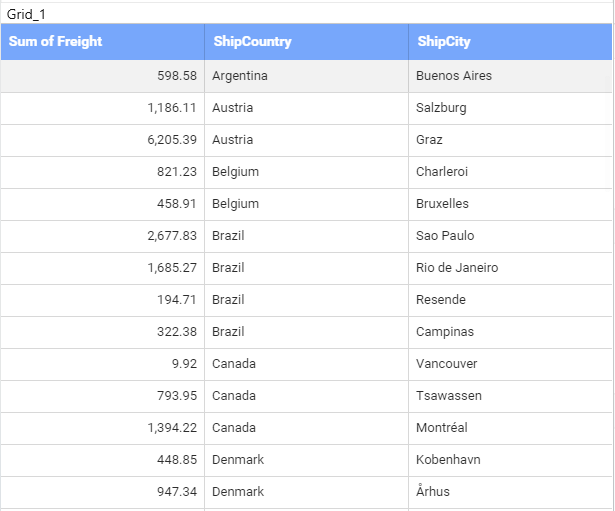Select the Sao Paulo city cell
This screenshot has width=615, height=511.
[445, 236]
